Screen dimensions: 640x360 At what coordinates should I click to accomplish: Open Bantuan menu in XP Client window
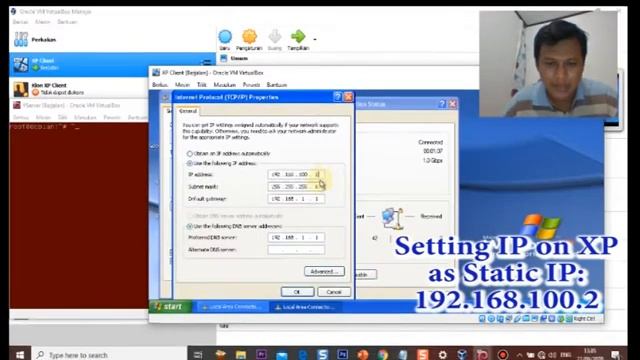[x=277, y=85]
